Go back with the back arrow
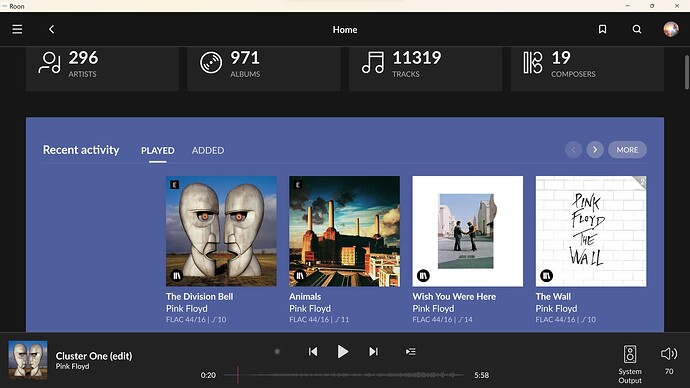 tap(51, 29)
